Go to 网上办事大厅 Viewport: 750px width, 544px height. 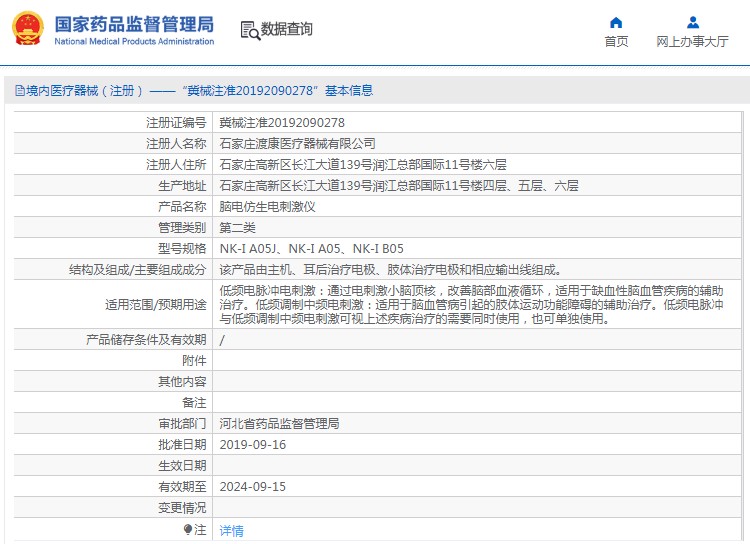[692, 41]
